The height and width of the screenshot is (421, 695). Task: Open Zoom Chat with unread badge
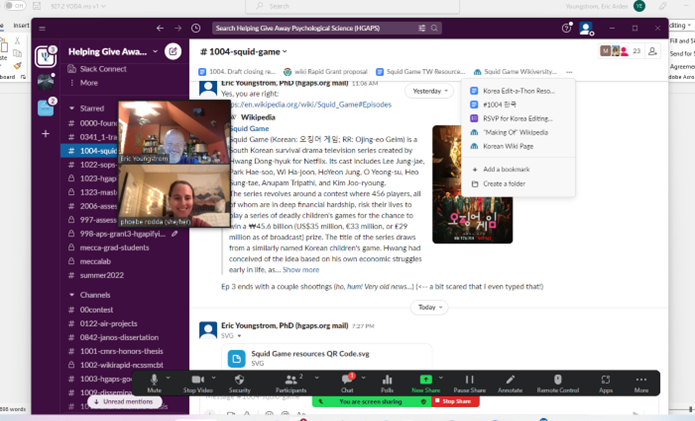tap(347, 381)
